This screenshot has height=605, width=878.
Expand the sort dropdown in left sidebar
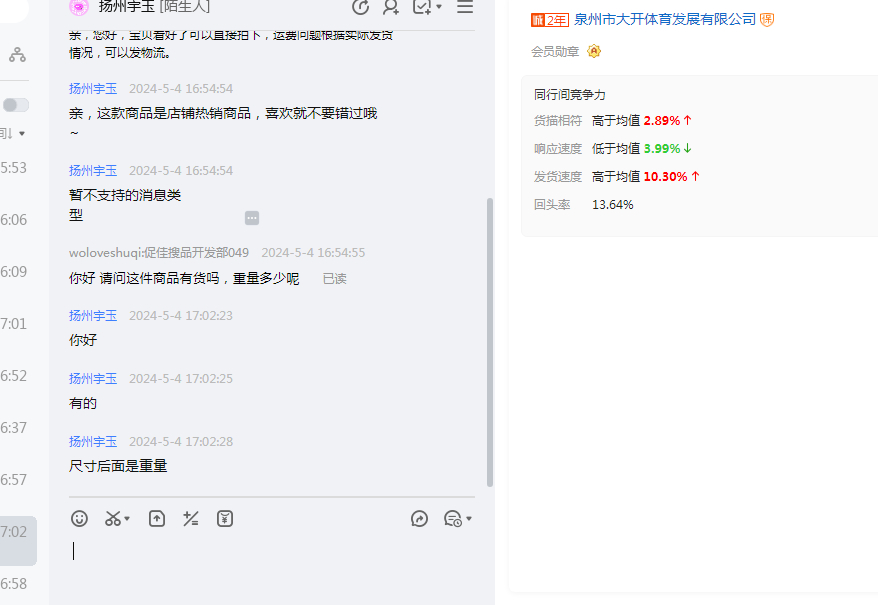tap(22, 133)
